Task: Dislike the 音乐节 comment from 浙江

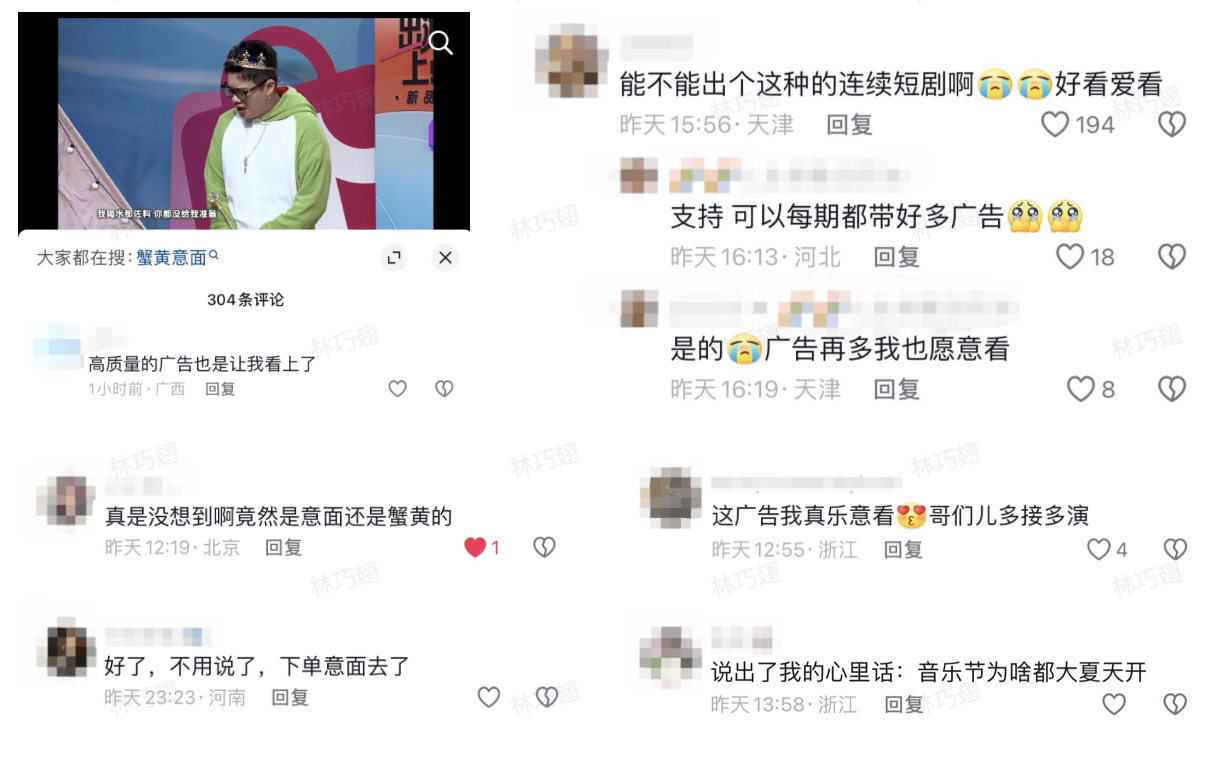Action: point(1175,704)
